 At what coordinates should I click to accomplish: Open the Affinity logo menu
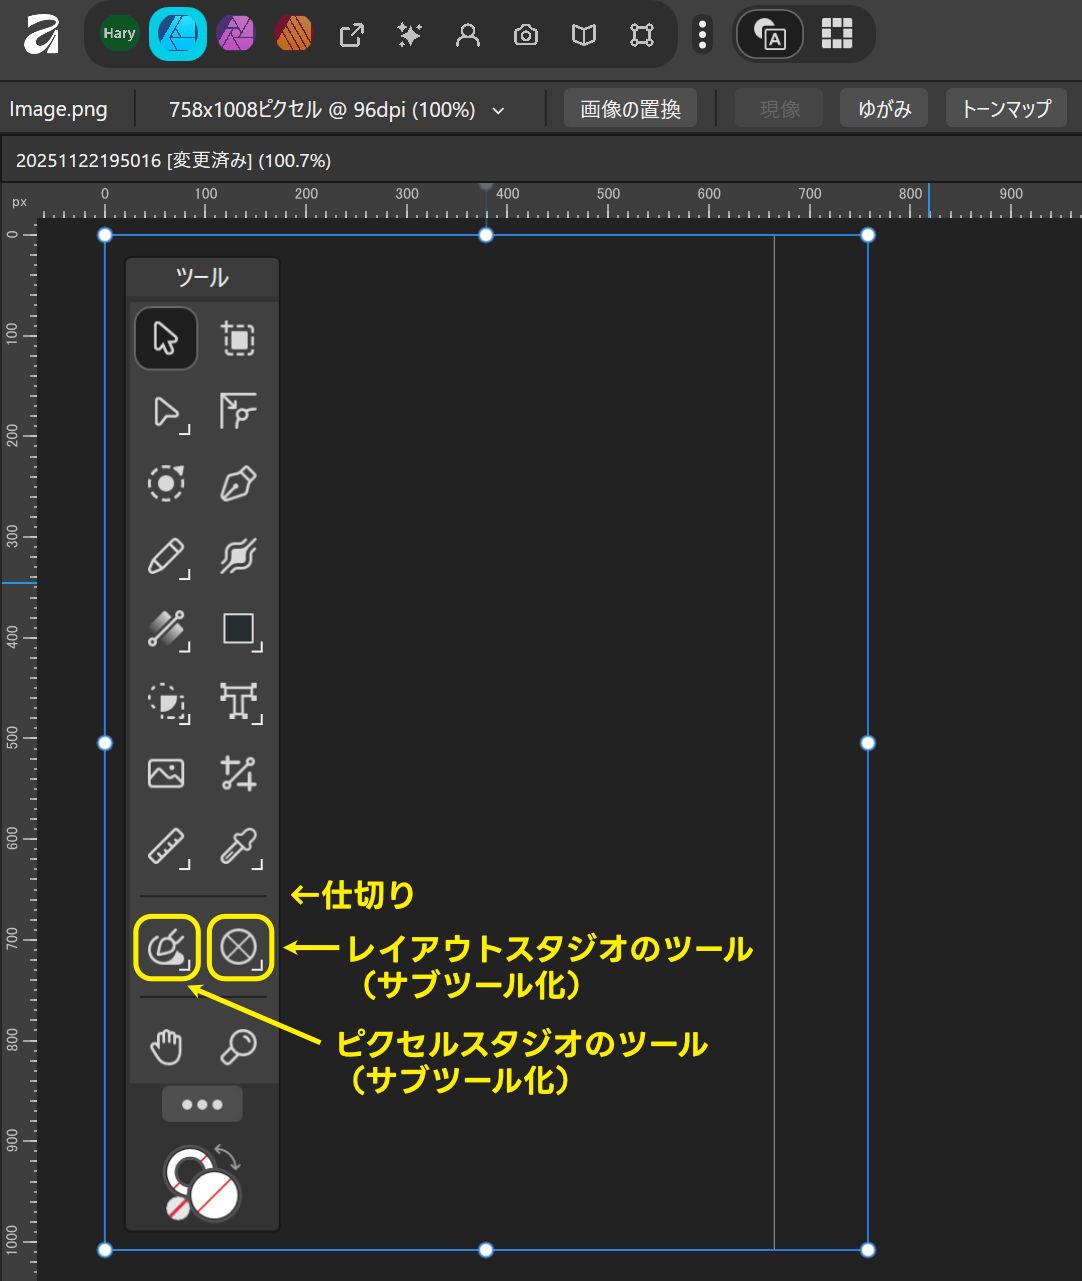click(41, 35)
